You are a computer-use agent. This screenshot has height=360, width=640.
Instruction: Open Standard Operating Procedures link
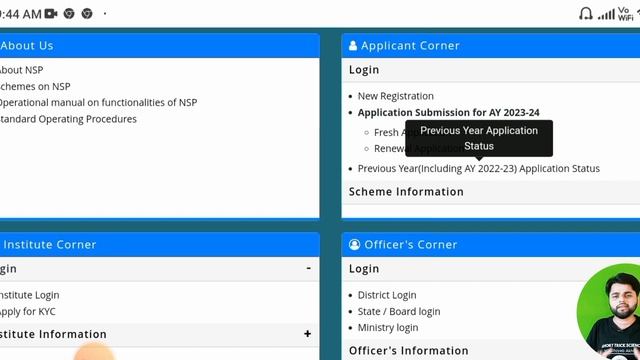pyautogui.click(x=68, y=119)
